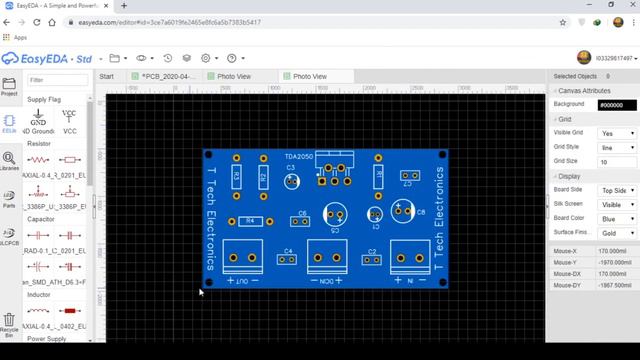
Task: Open the Board Side dropdown
Action: click(616, 191)
